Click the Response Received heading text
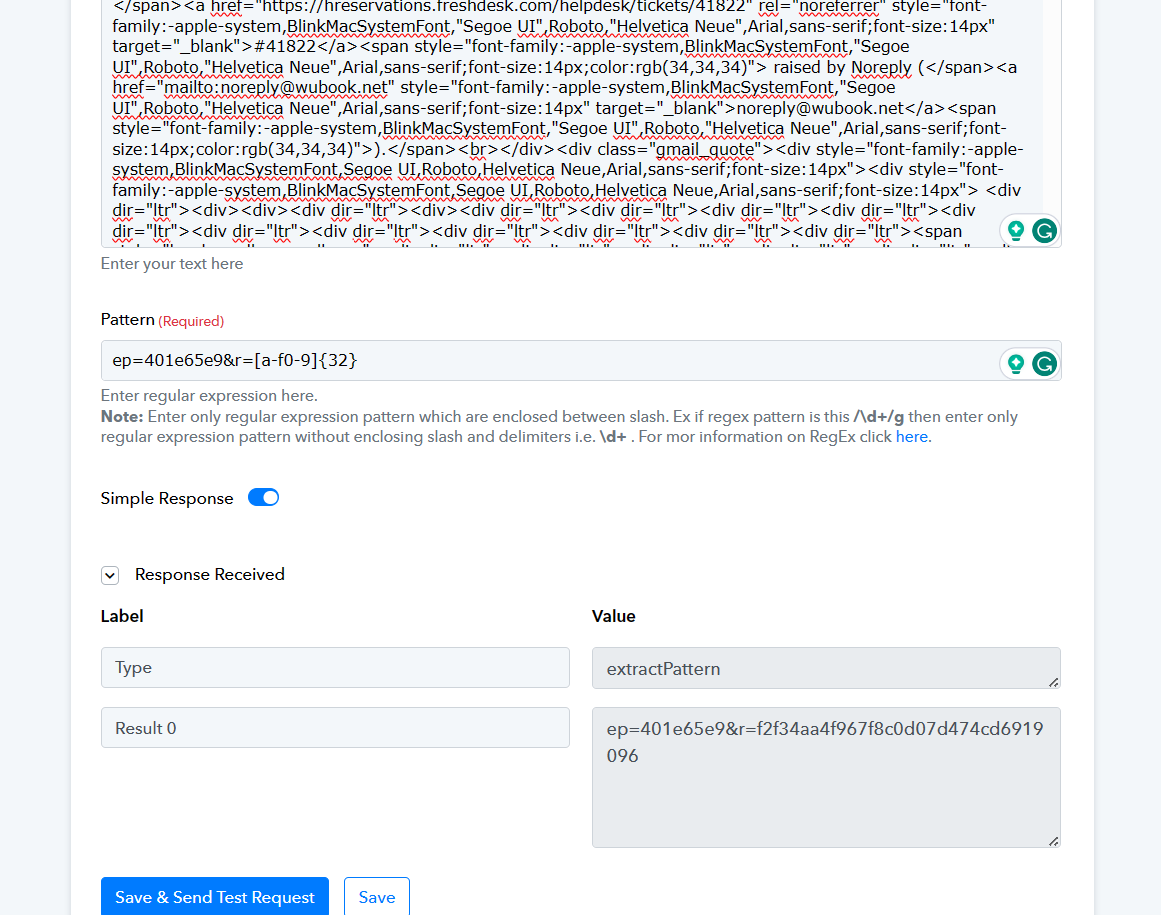 210,575
